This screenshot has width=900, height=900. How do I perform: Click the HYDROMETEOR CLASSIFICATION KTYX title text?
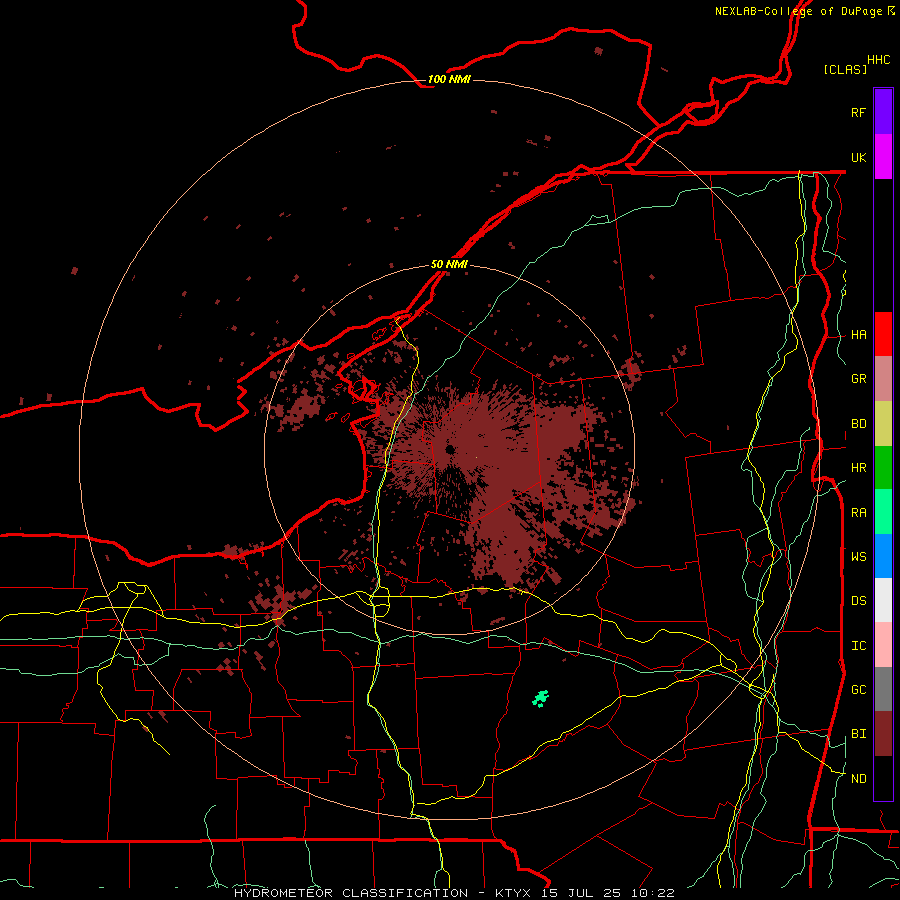[x=454, y=893]
